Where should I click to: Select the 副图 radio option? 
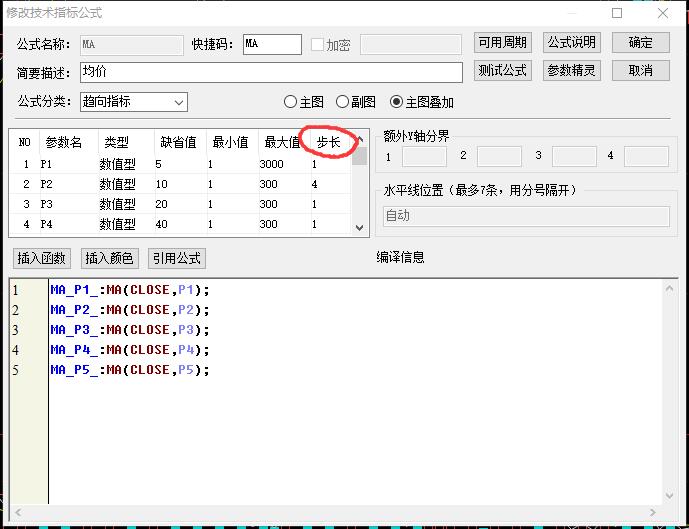tap(342, 102)
